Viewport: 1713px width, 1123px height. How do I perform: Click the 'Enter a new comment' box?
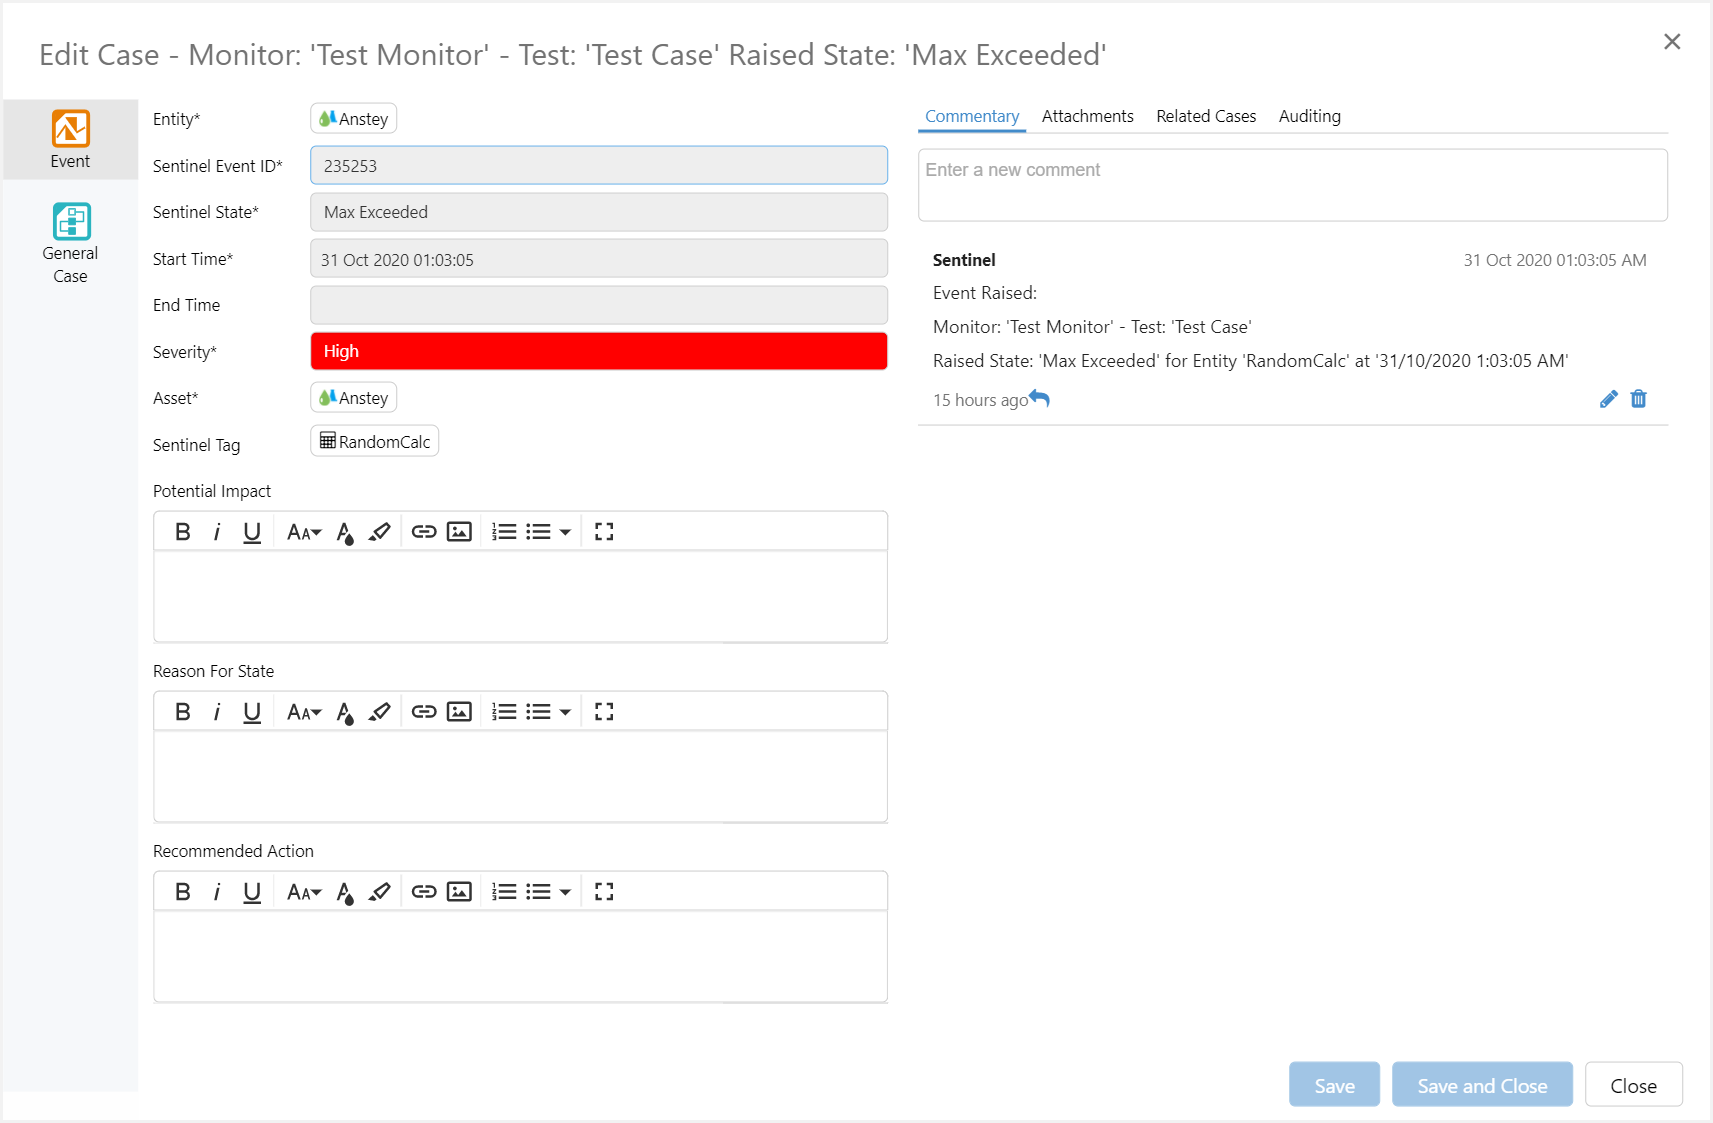pos(1292,185)
